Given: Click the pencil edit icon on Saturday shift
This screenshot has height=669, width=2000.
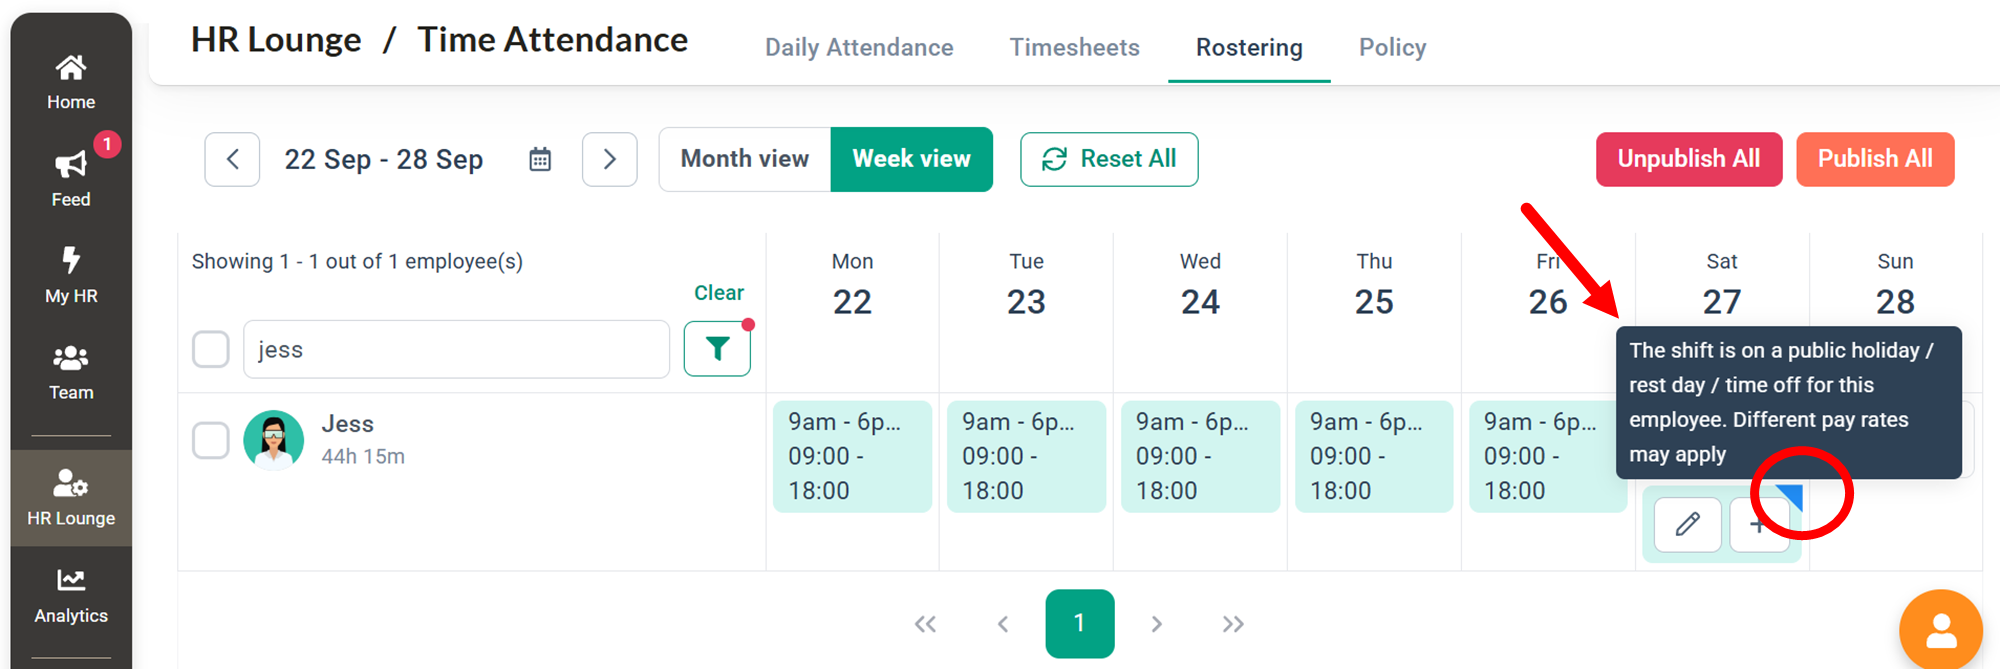Looking at the screenshot, I should point(1687,524).
